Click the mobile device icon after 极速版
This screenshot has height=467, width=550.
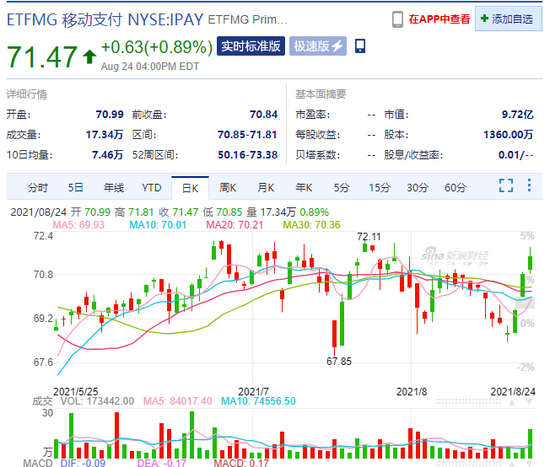tap(360, 46)
